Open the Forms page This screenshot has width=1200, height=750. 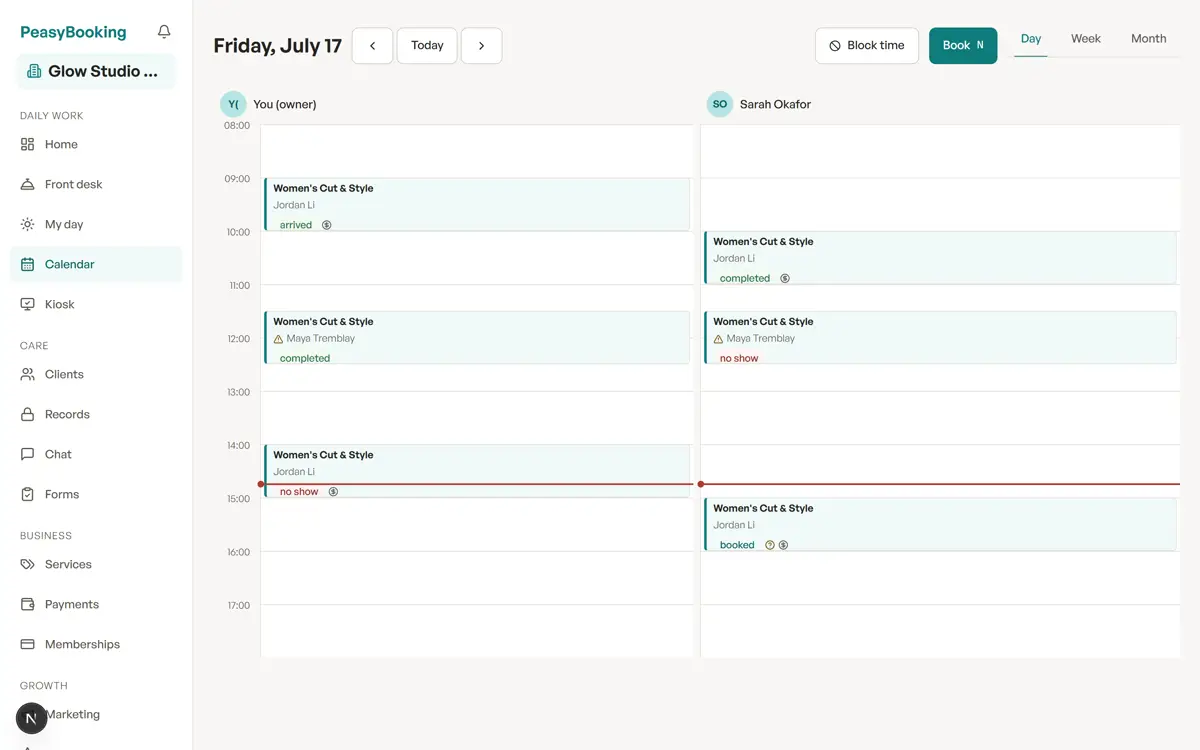tap(96, 494)
